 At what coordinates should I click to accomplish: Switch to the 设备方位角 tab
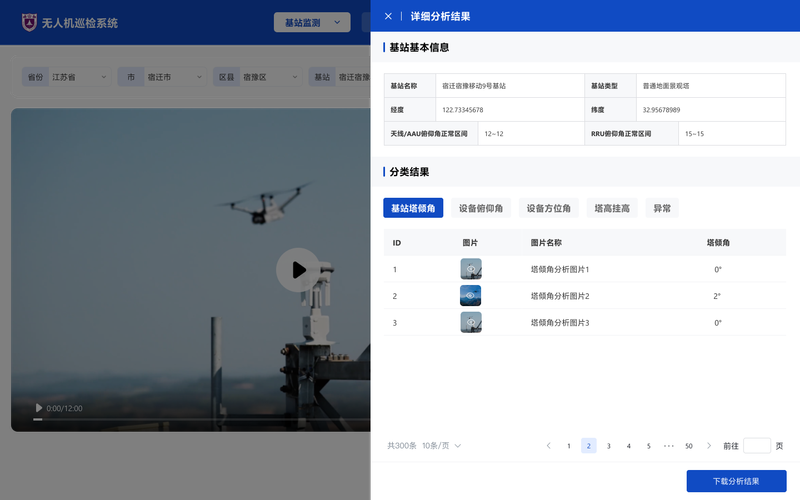tap(548, 208)
